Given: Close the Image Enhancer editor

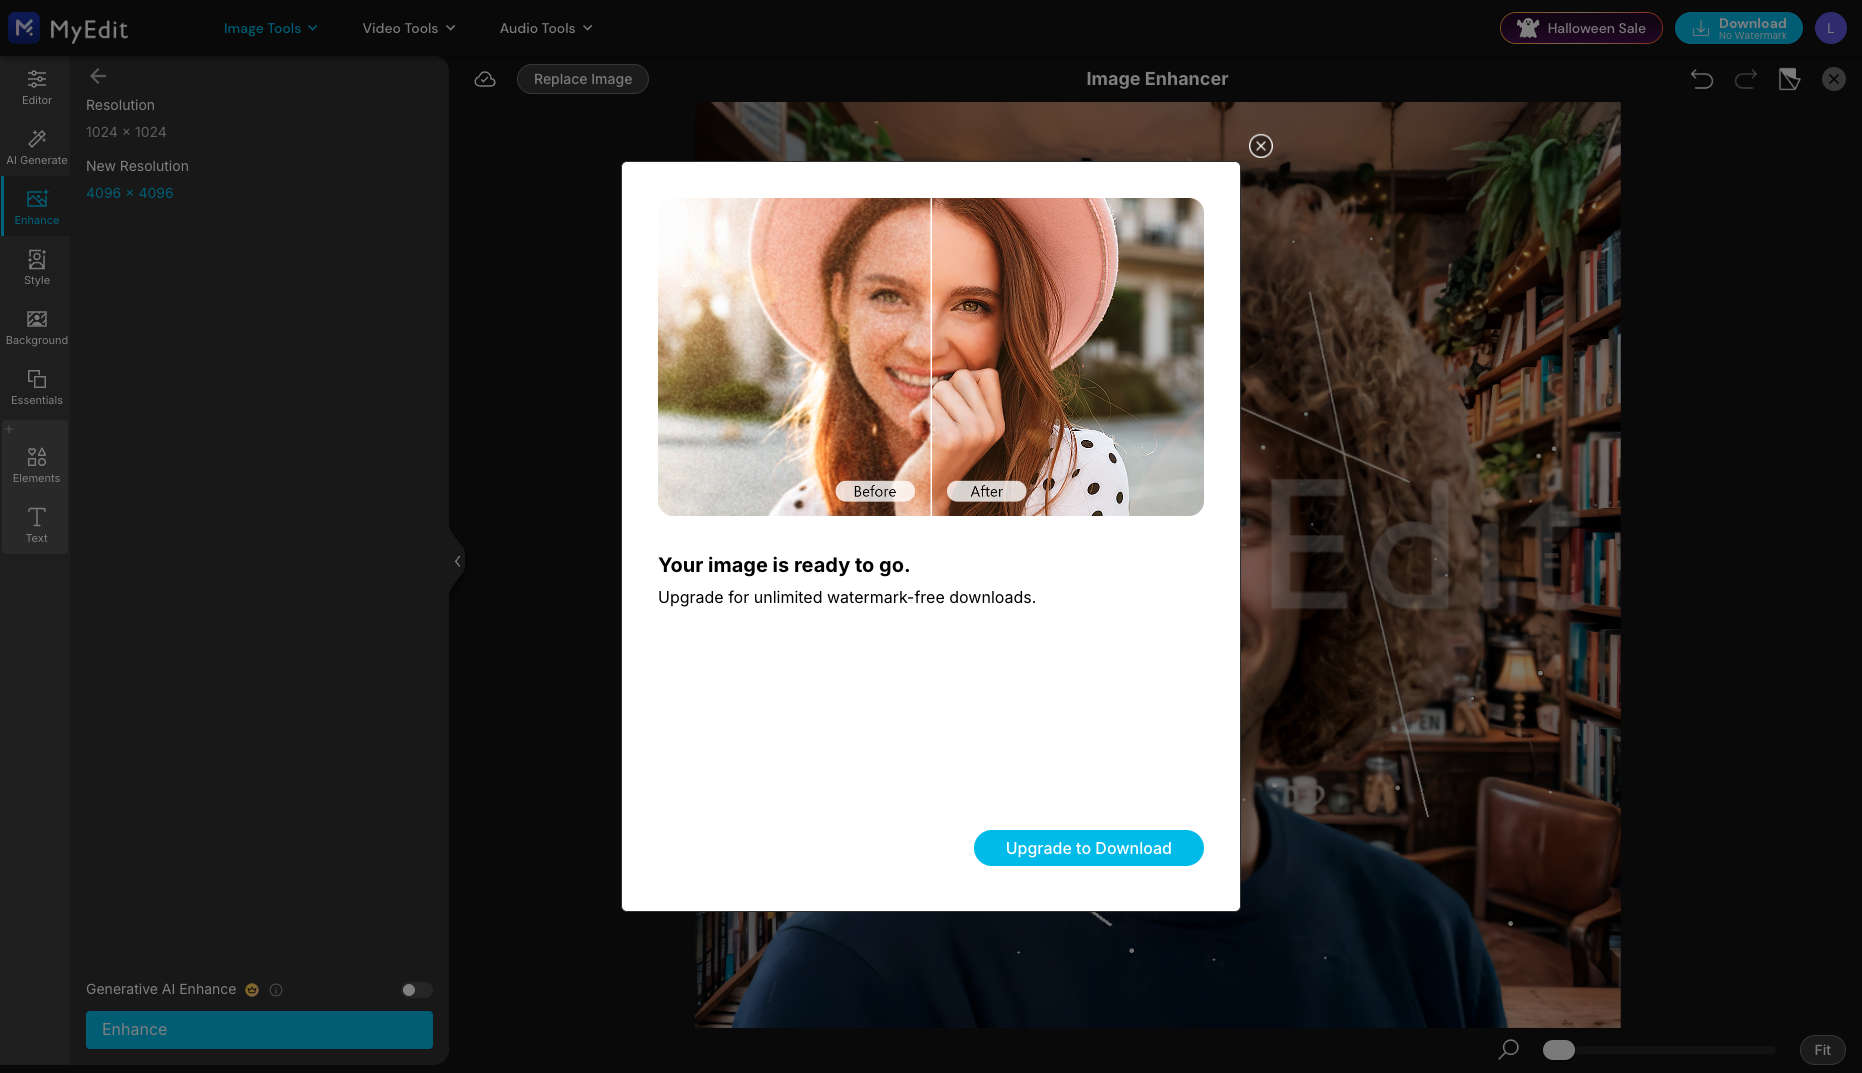Looking at the screenshot, I should 1834,79.
